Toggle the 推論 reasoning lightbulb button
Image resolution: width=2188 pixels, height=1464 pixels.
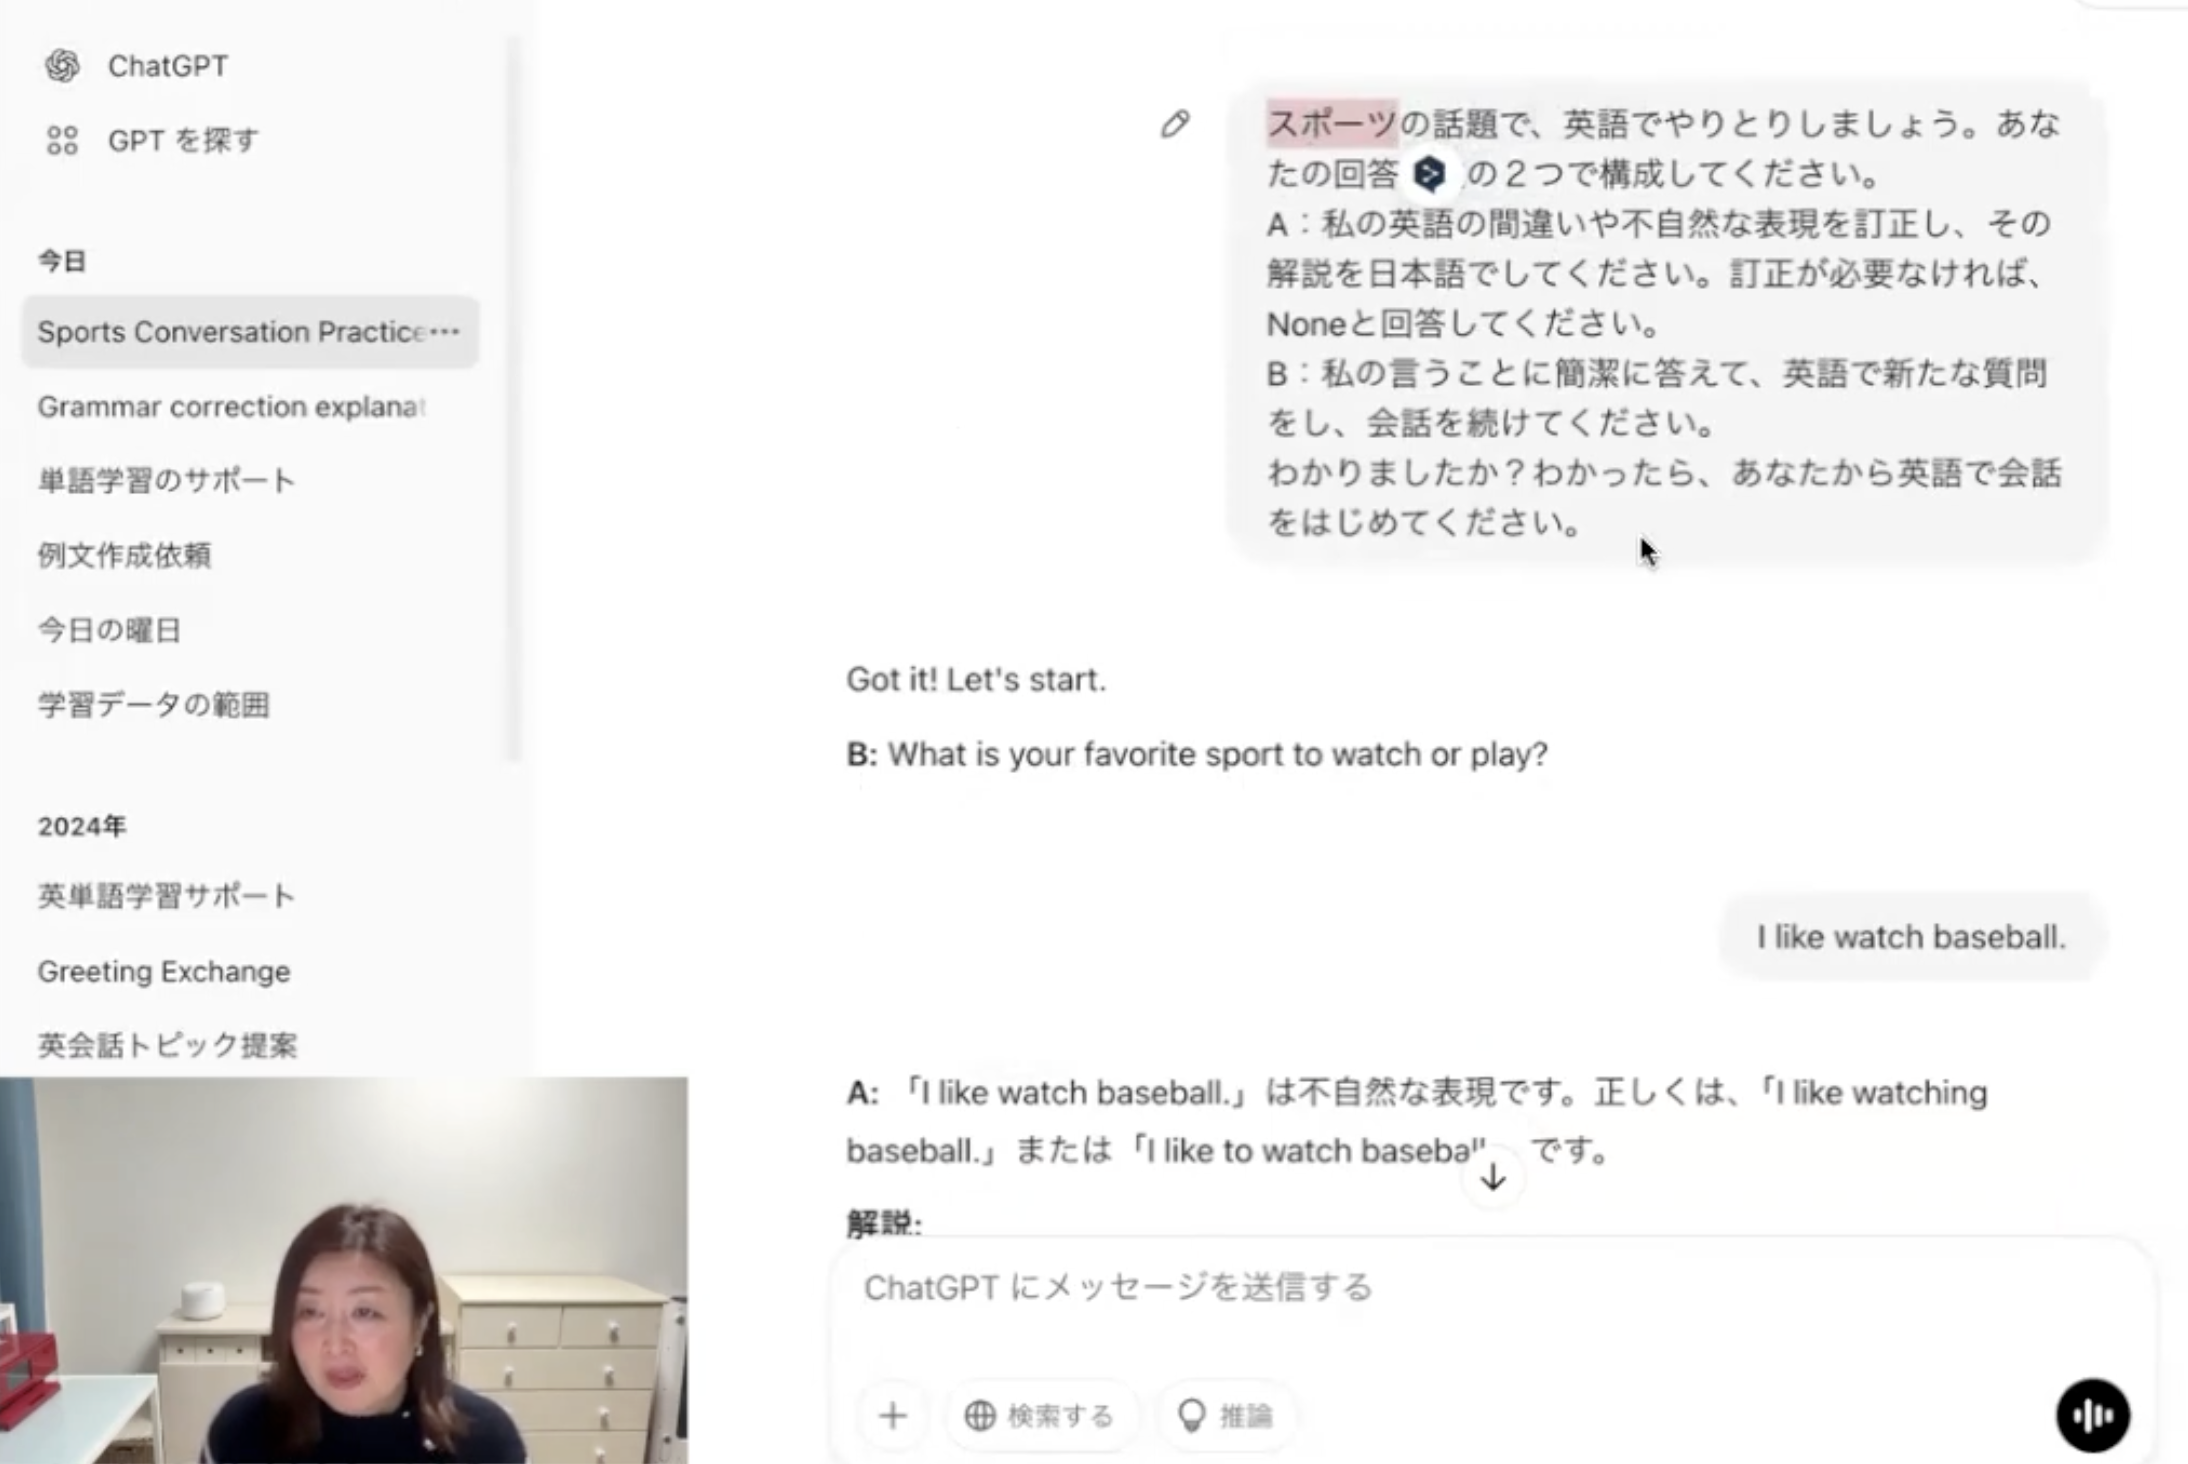click(1225, 1415)
